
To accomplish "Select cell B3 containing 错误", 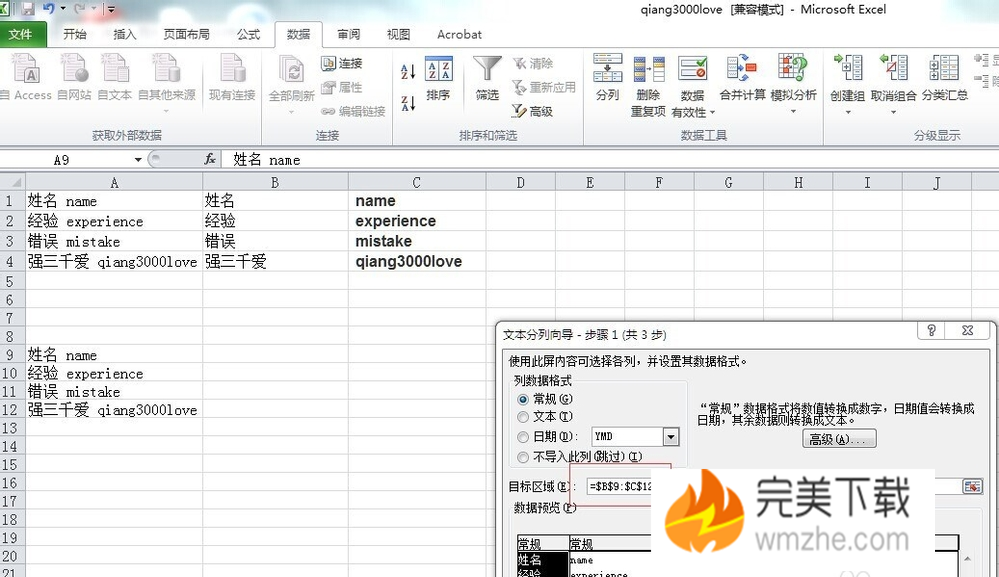I will pyautogui.click(x=275, y=241).
